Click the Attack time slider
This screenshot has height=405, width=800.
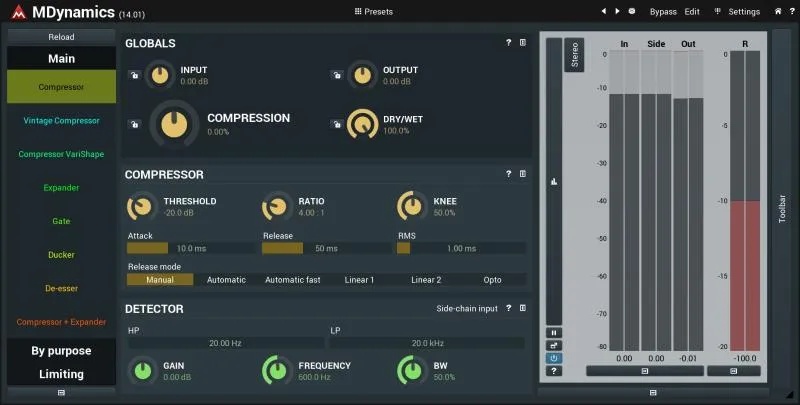(x=191, y=248)
